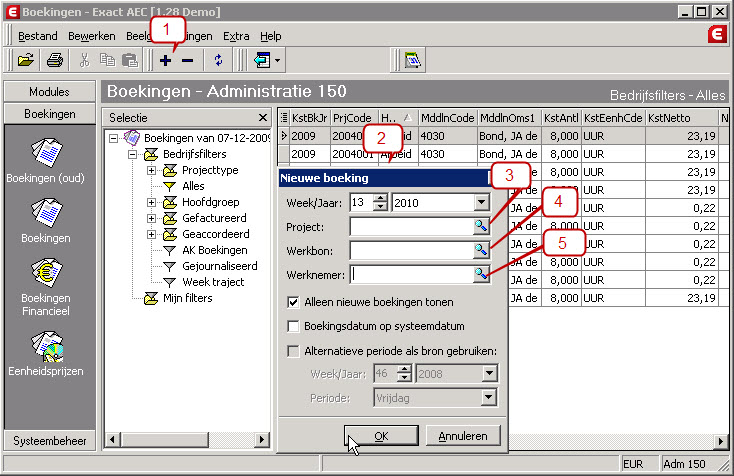Collapse the Bedrijfsfilters tree node
Screen dimensions: 734x476
pyautogui.click(x=132, y=154)
